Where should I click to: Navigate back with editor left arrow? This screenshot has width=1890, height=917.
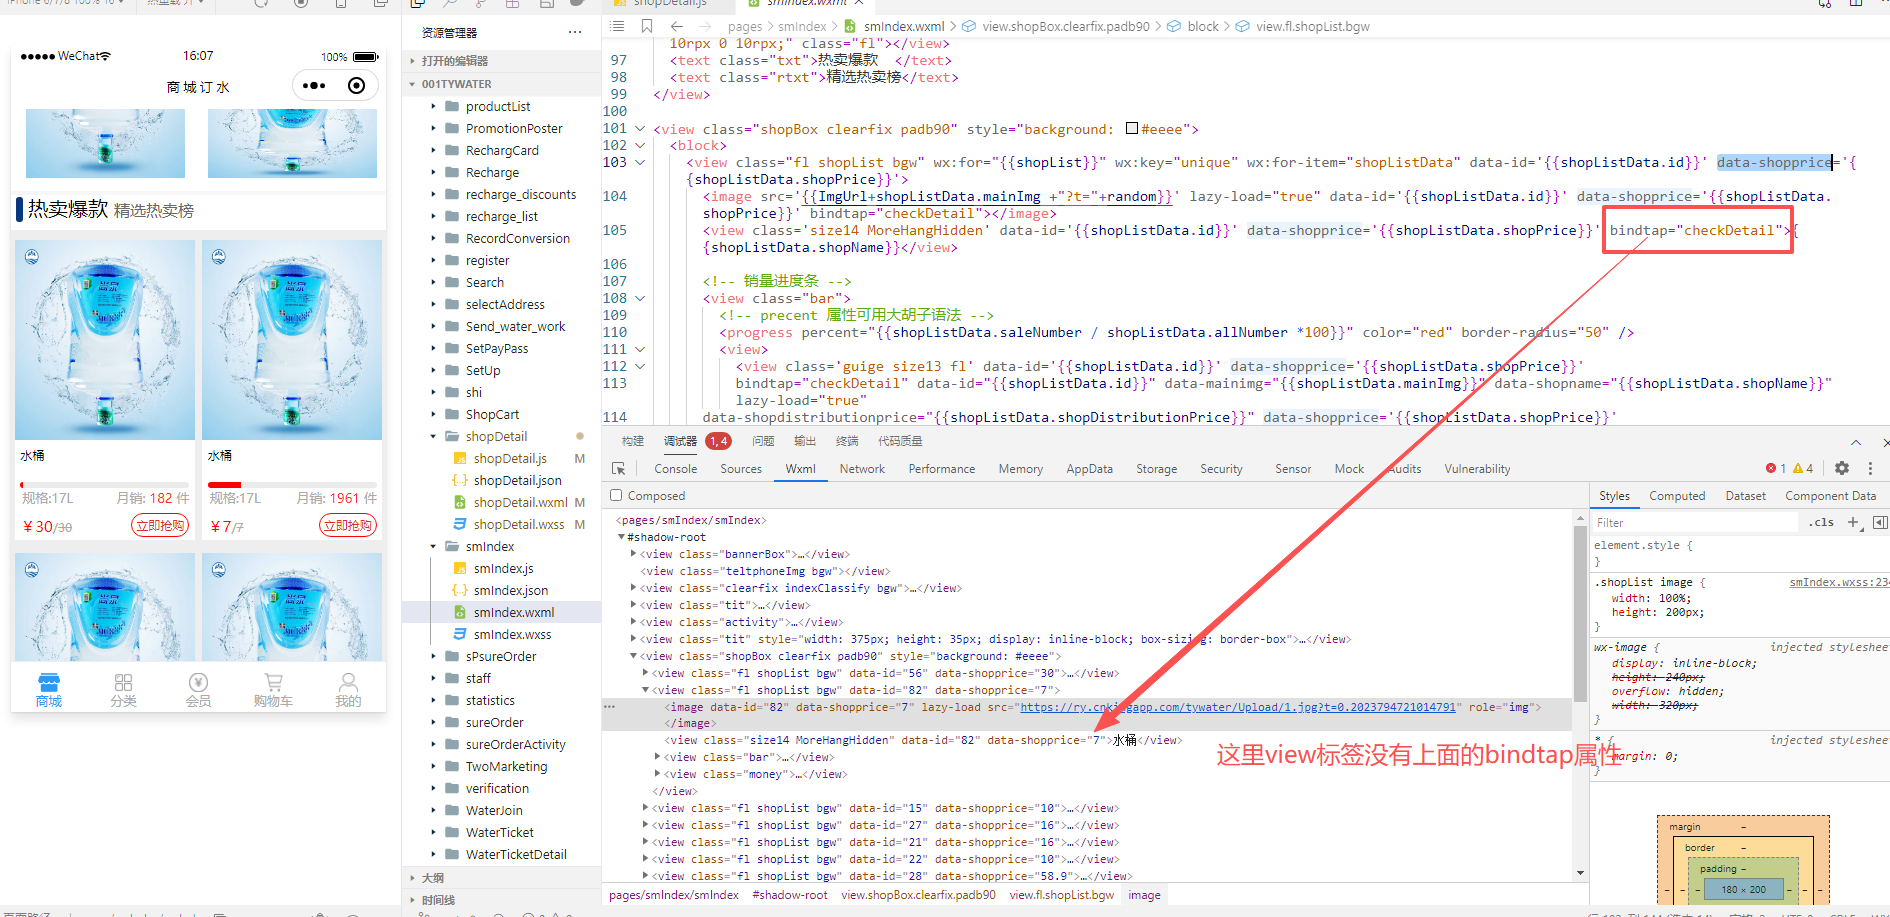click(x=677, y=26)
